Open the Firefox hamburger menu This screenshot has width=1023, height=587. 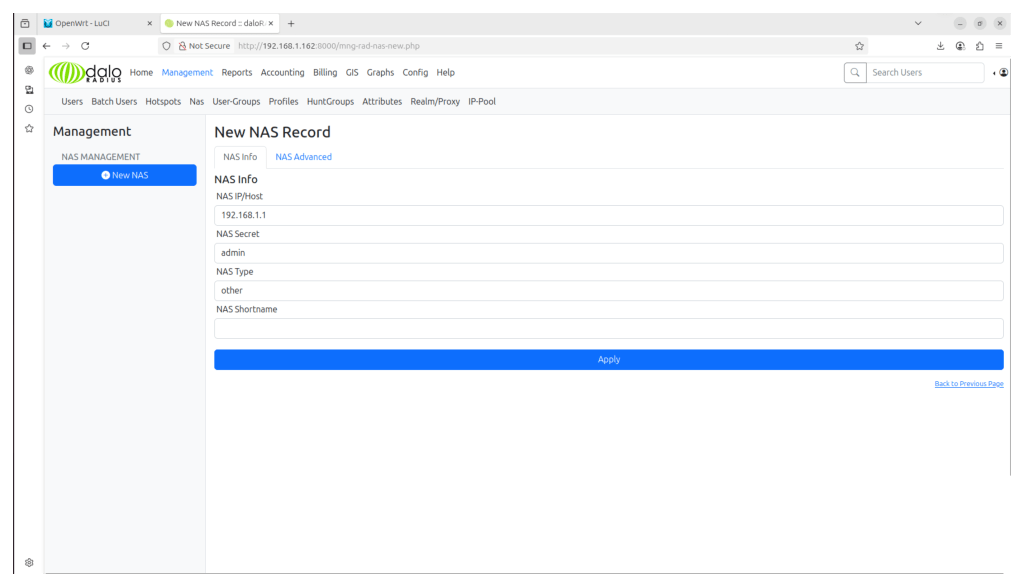pos(998,46)
